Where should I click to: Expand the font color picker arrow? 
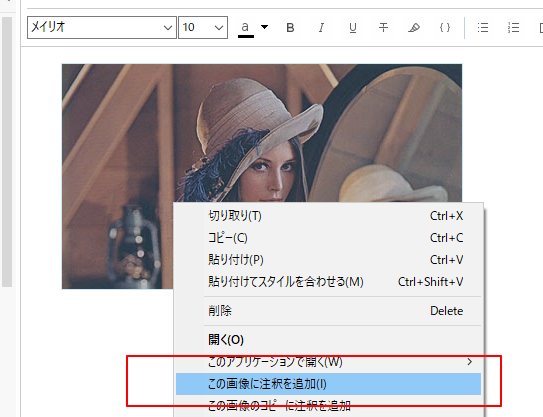tap(264, 27)
